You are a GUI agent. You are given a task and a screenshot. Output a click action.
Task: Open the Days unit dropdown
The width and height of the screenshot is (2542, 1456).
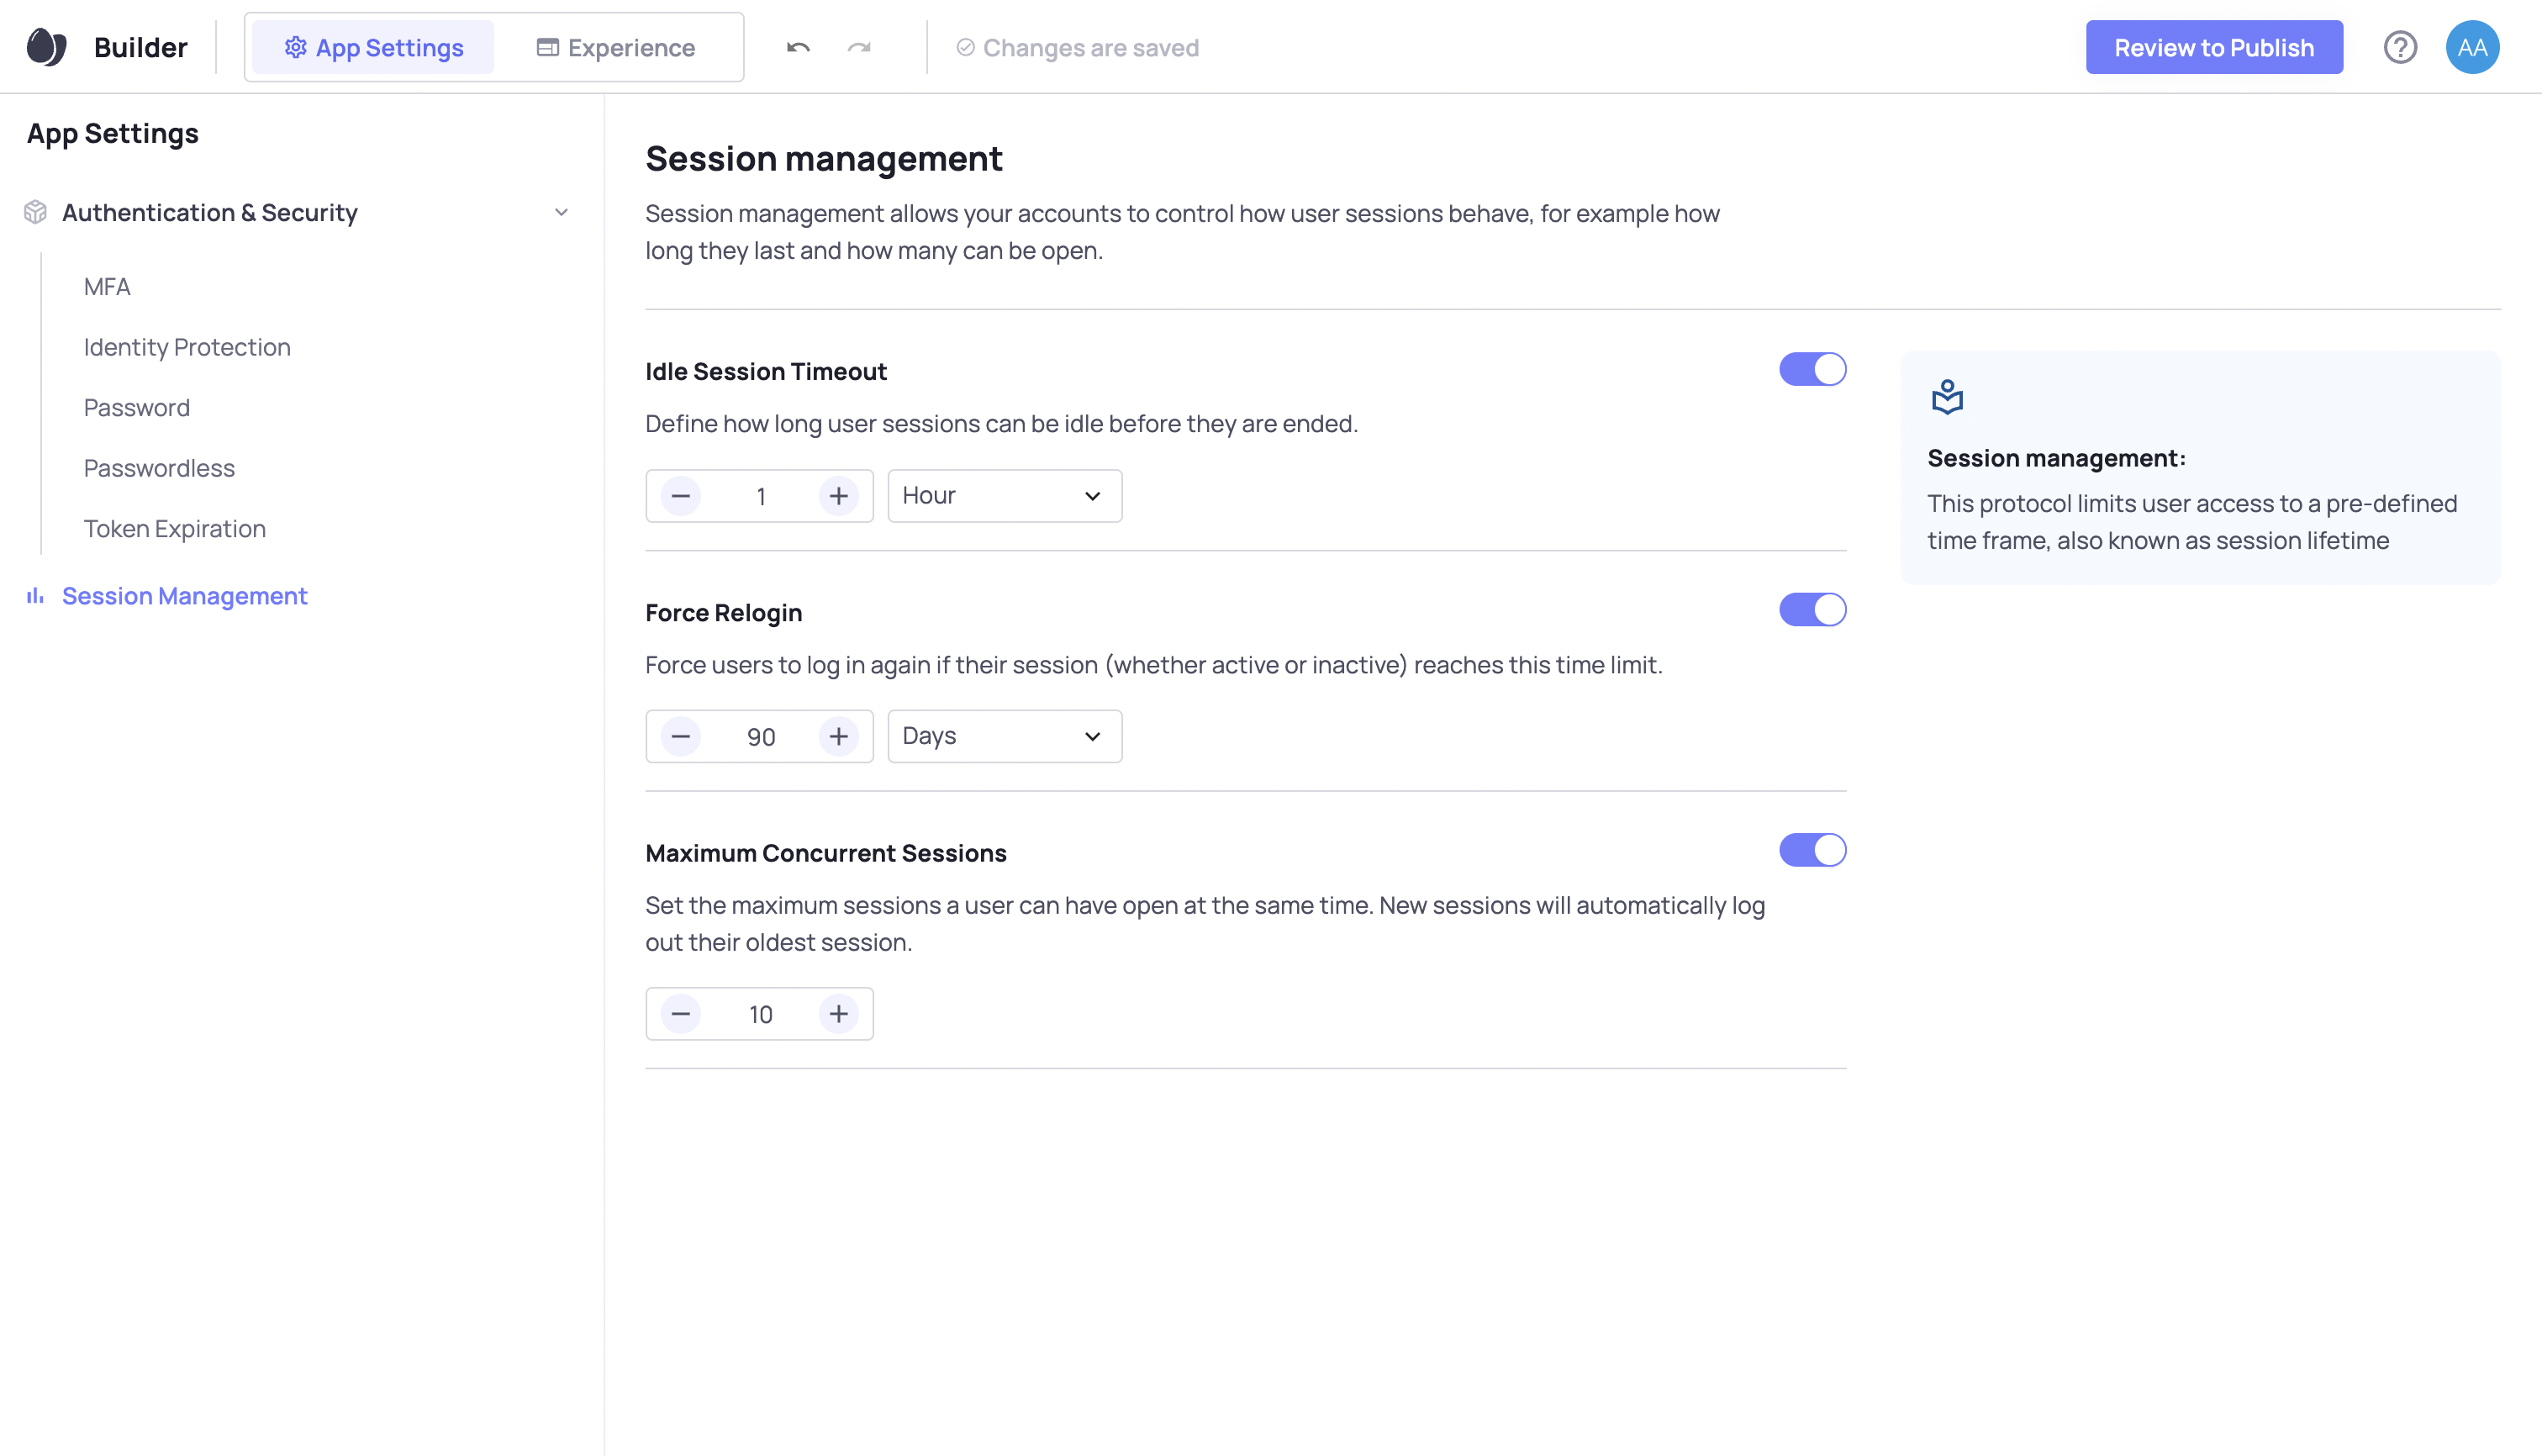pos(1004,737)
